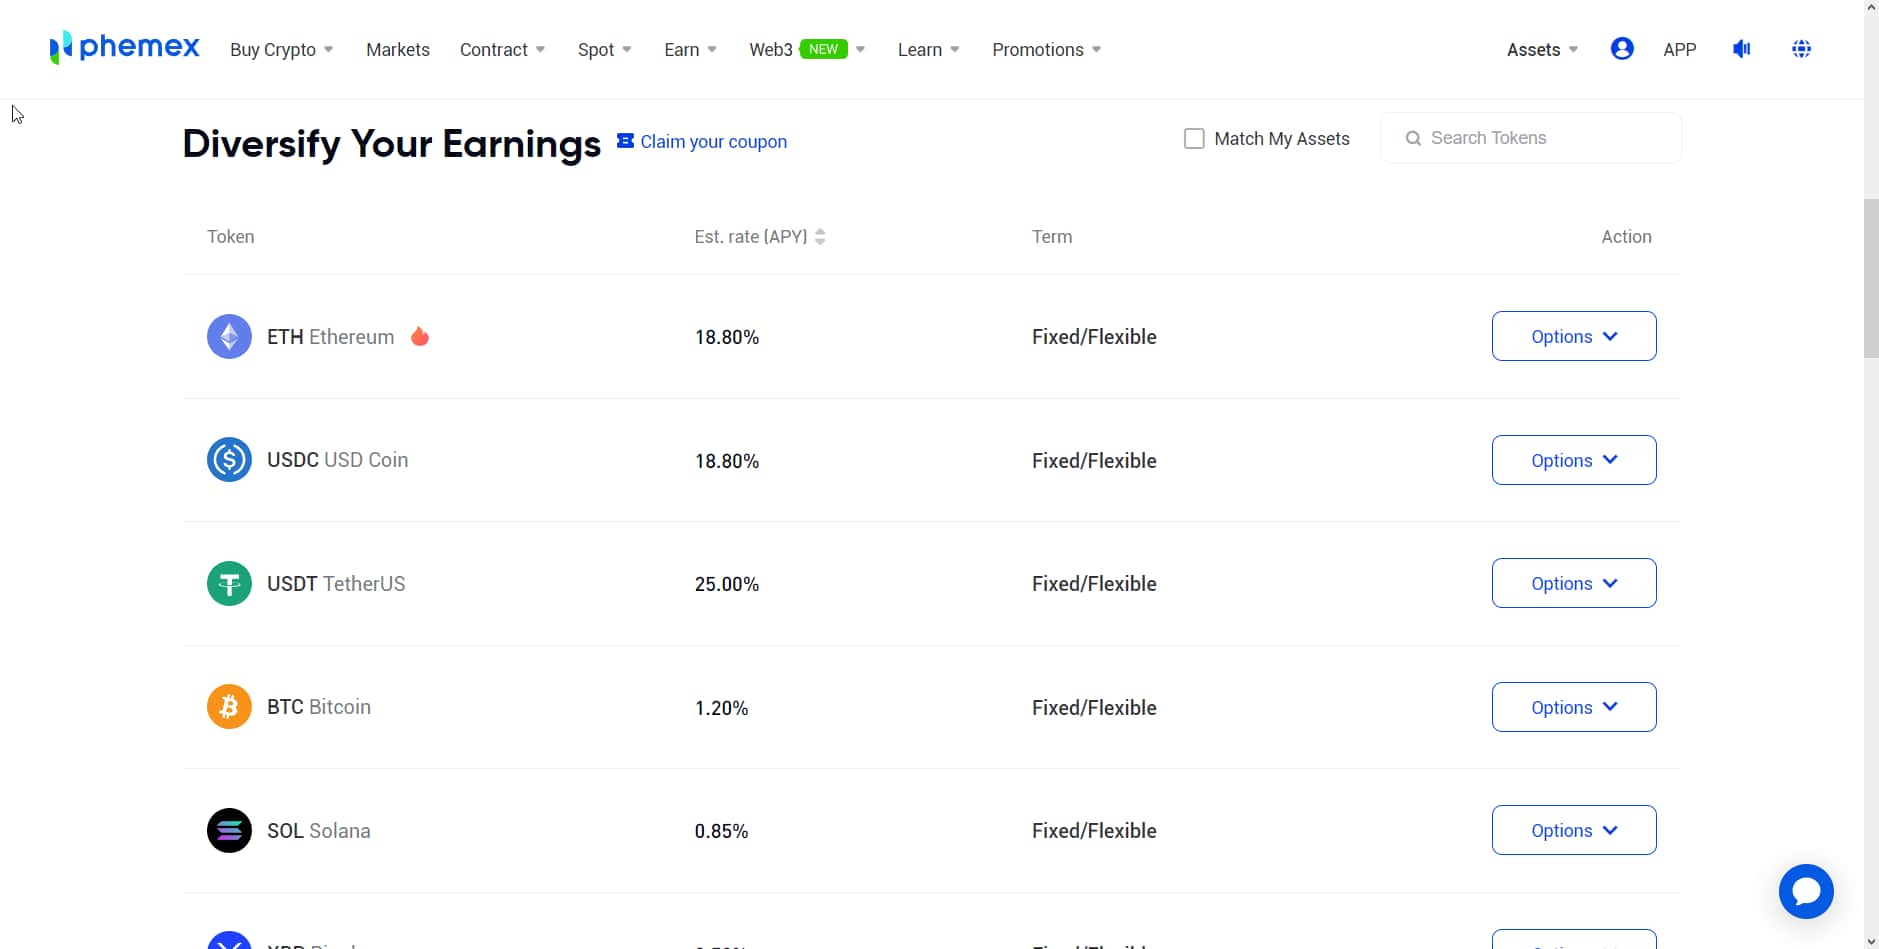Expand Options dropdown for BTC Bitcoin
1879x949 pixels.
tap(1573, 707)
